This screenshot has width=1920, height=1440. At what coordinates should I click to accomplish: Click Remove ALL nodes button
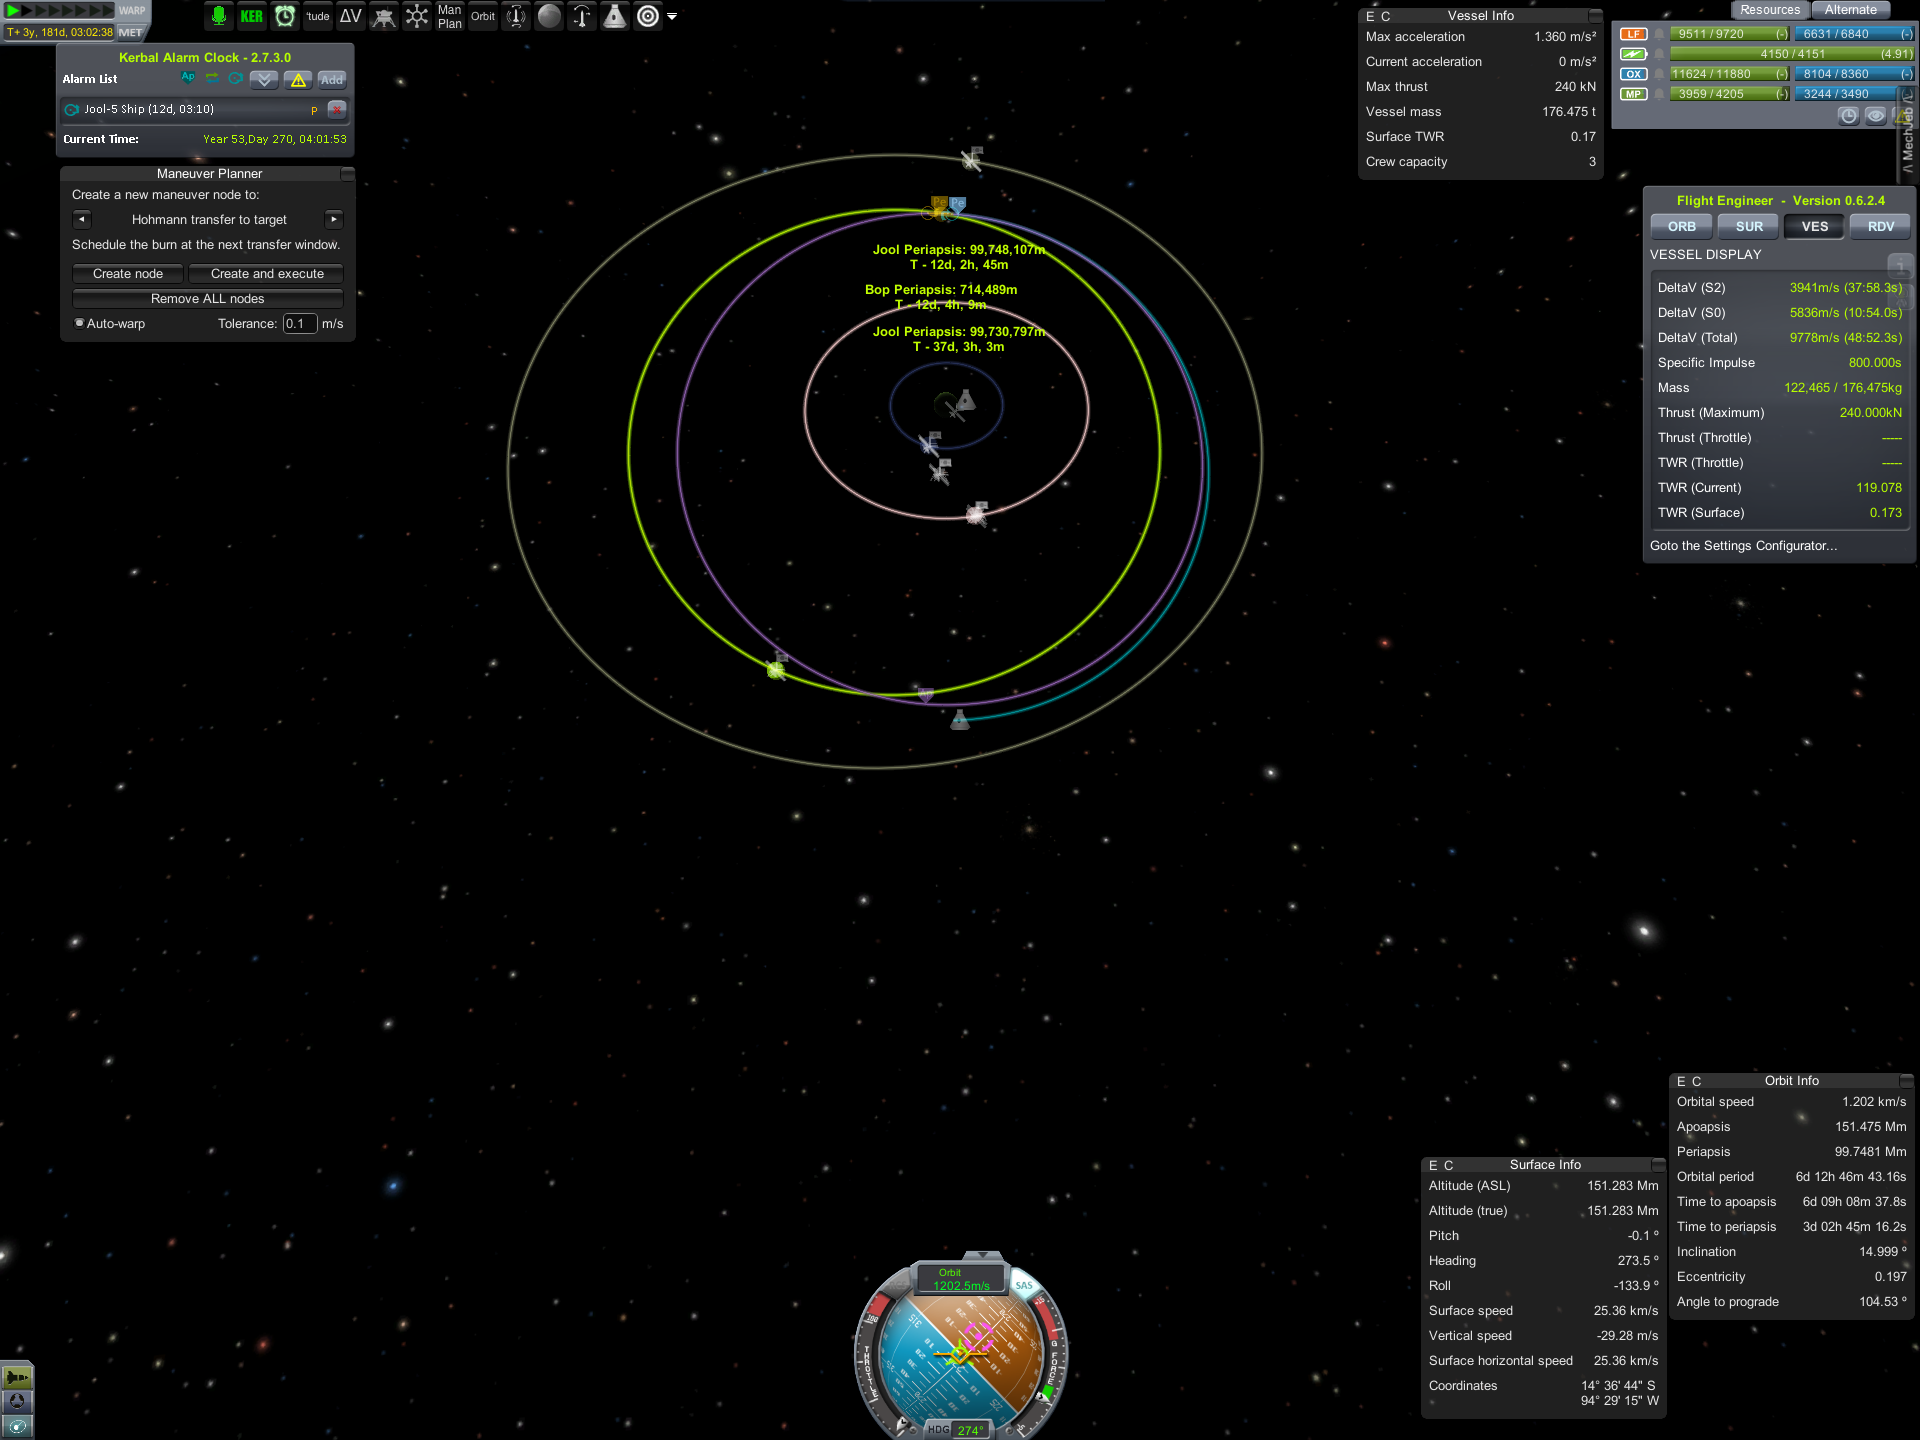click(x=208, y=298)
